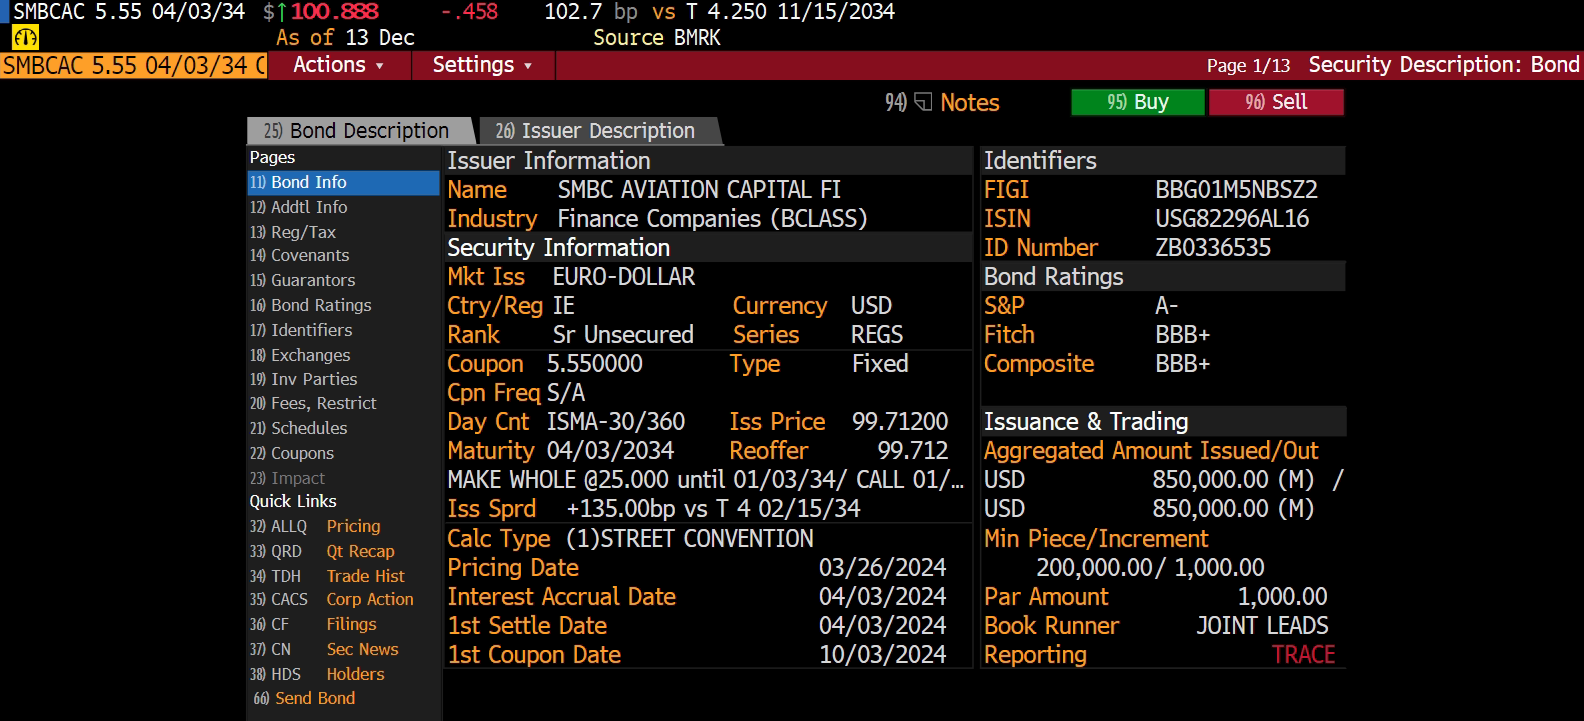Click the TRACE reporting value
Viewport: 1584px width, 721px height.
coord(1303,655)
